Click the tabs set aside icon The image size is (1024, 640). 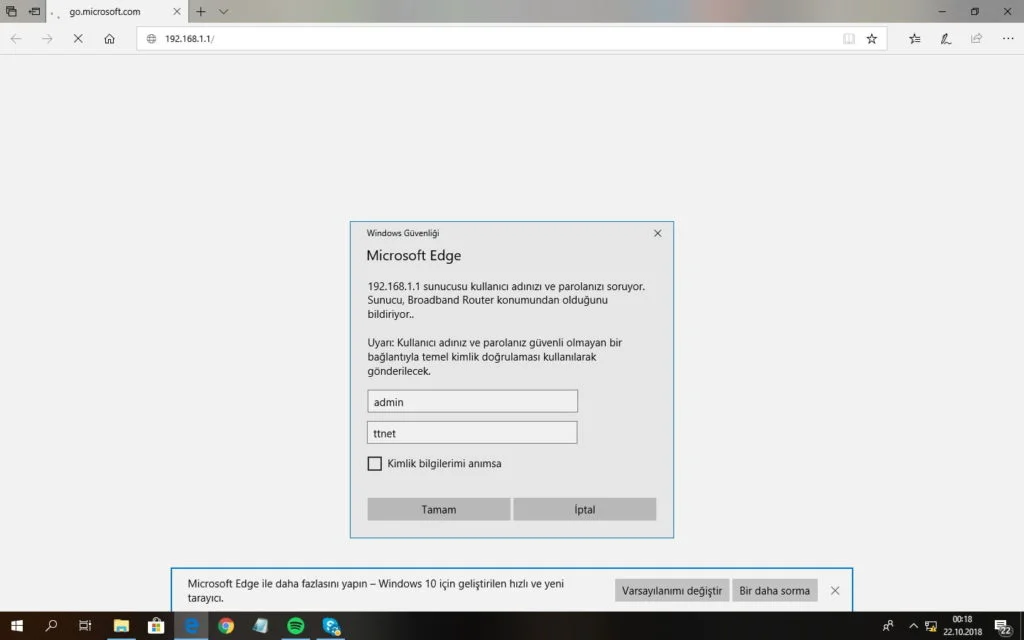tap(11, 11)
